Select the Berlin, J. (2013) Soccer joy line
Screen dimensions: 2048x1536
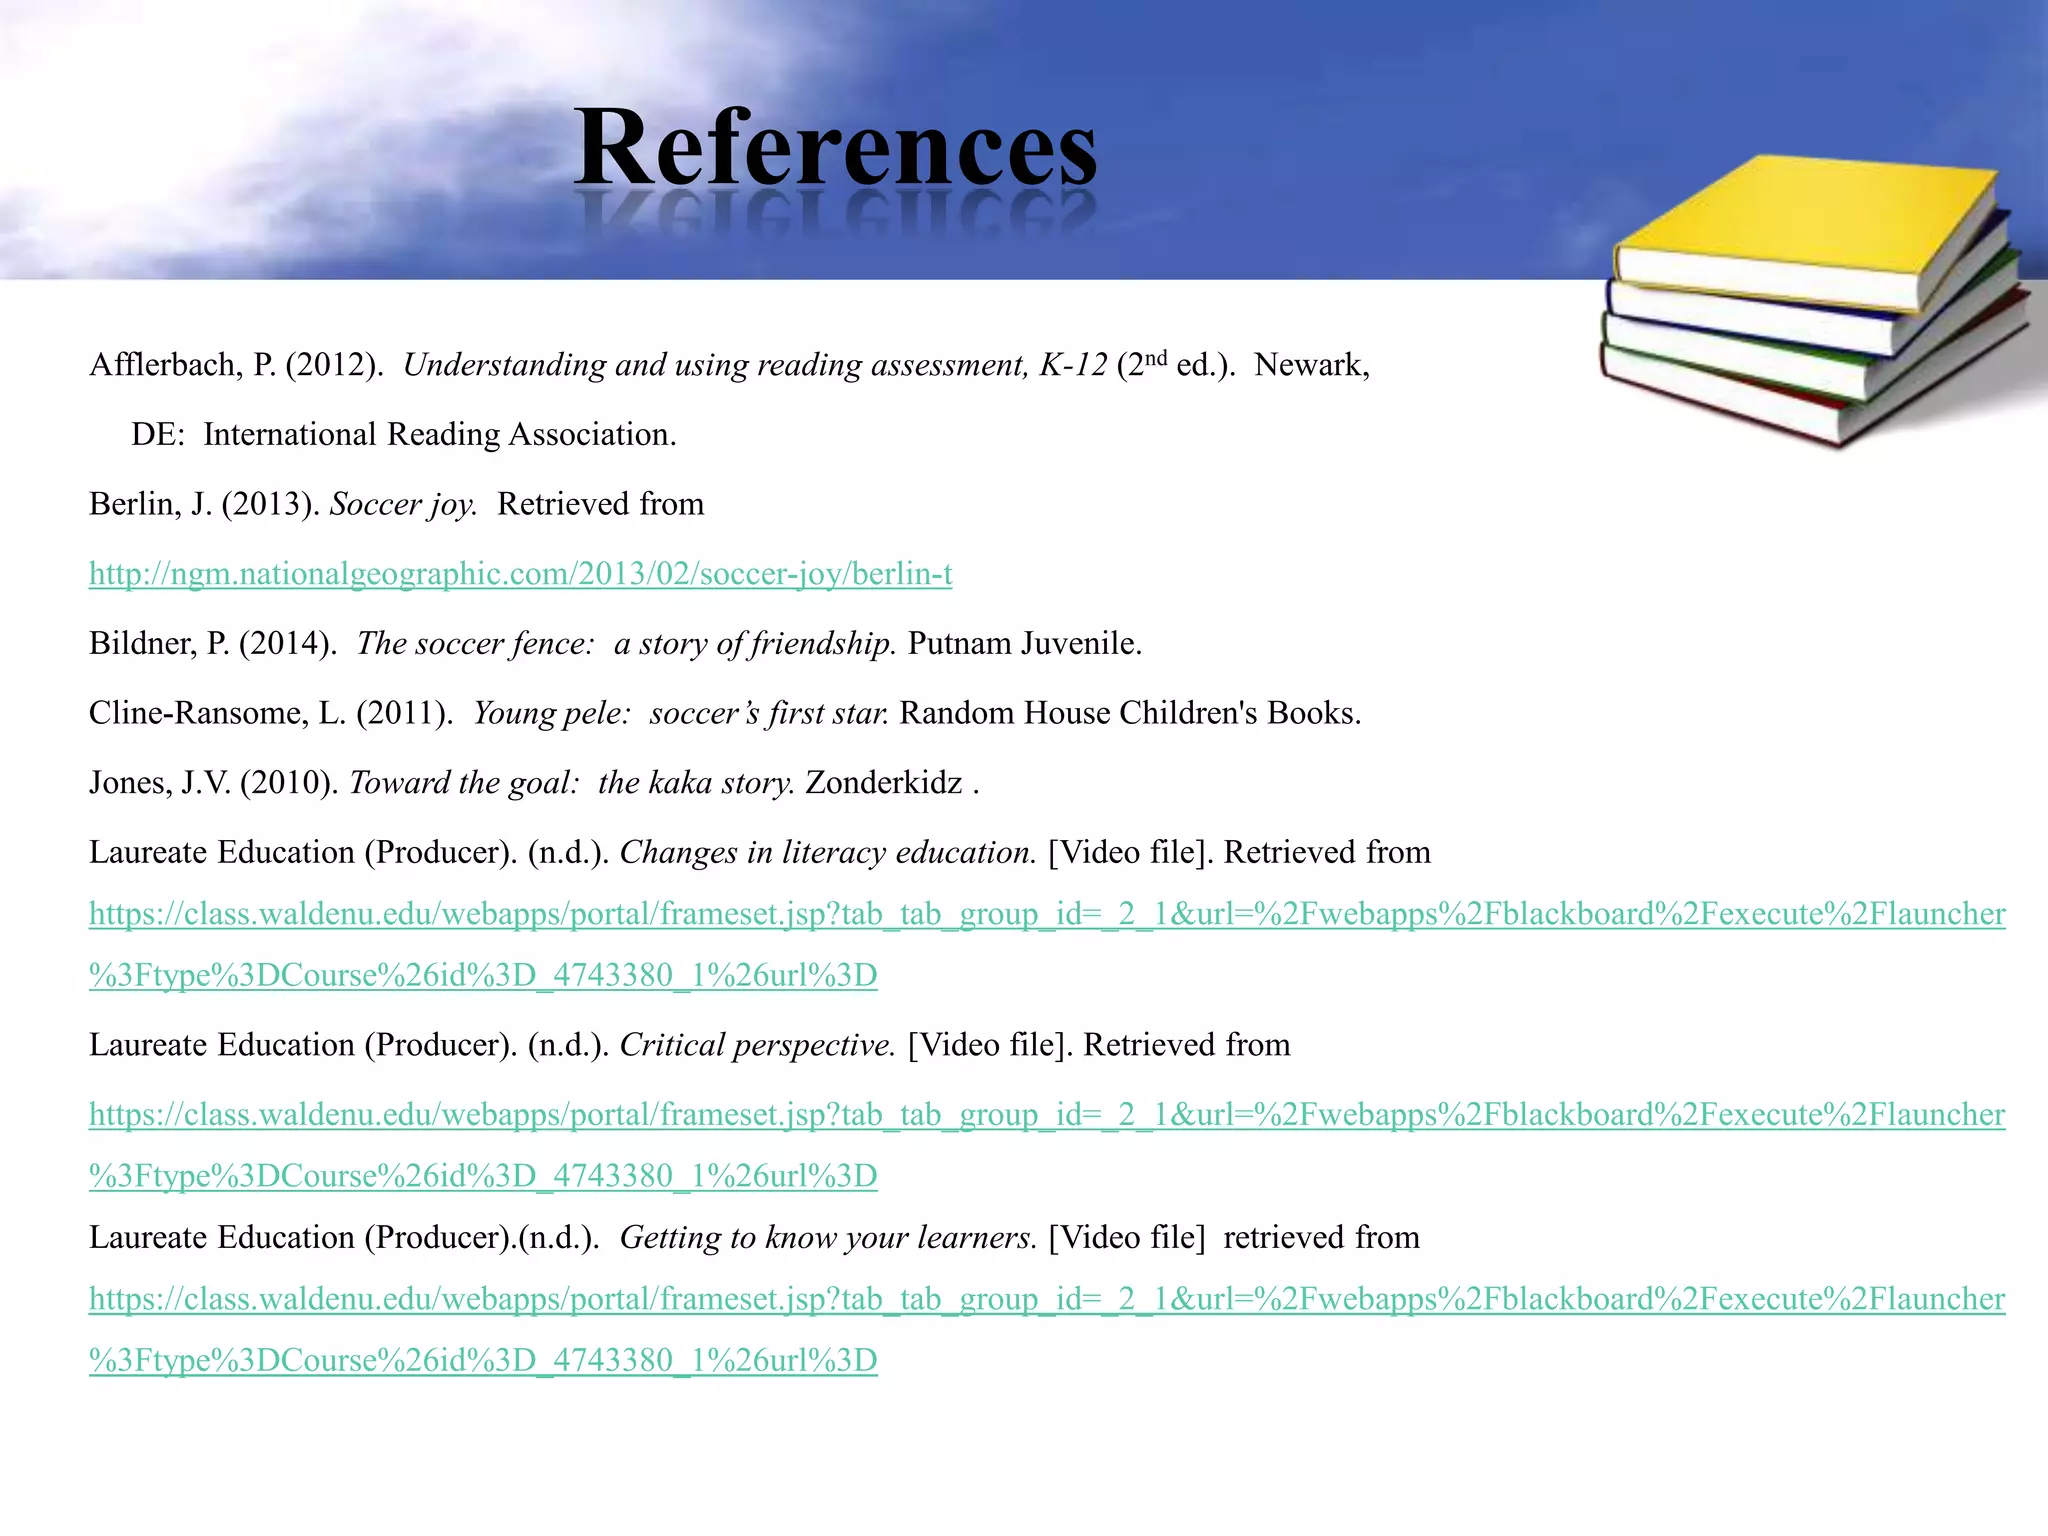click(396, 504)
